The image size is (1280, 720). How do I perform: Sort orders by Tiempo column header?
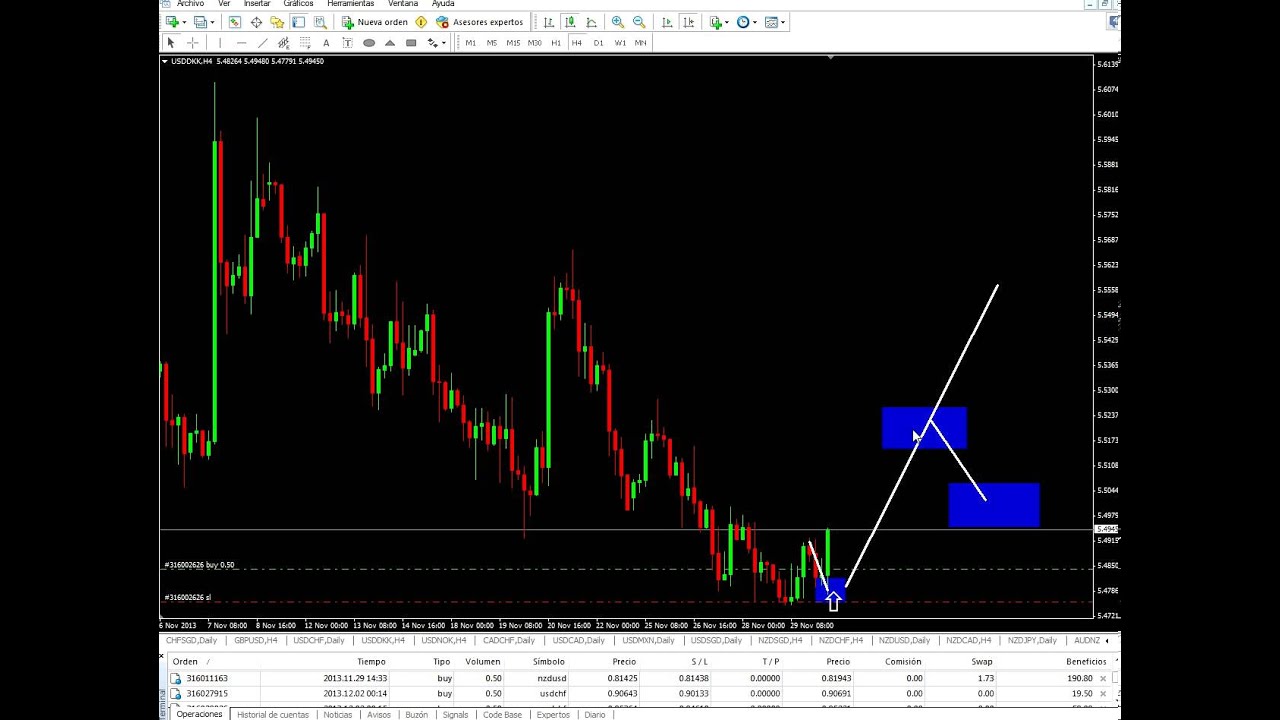coord(371,661)
